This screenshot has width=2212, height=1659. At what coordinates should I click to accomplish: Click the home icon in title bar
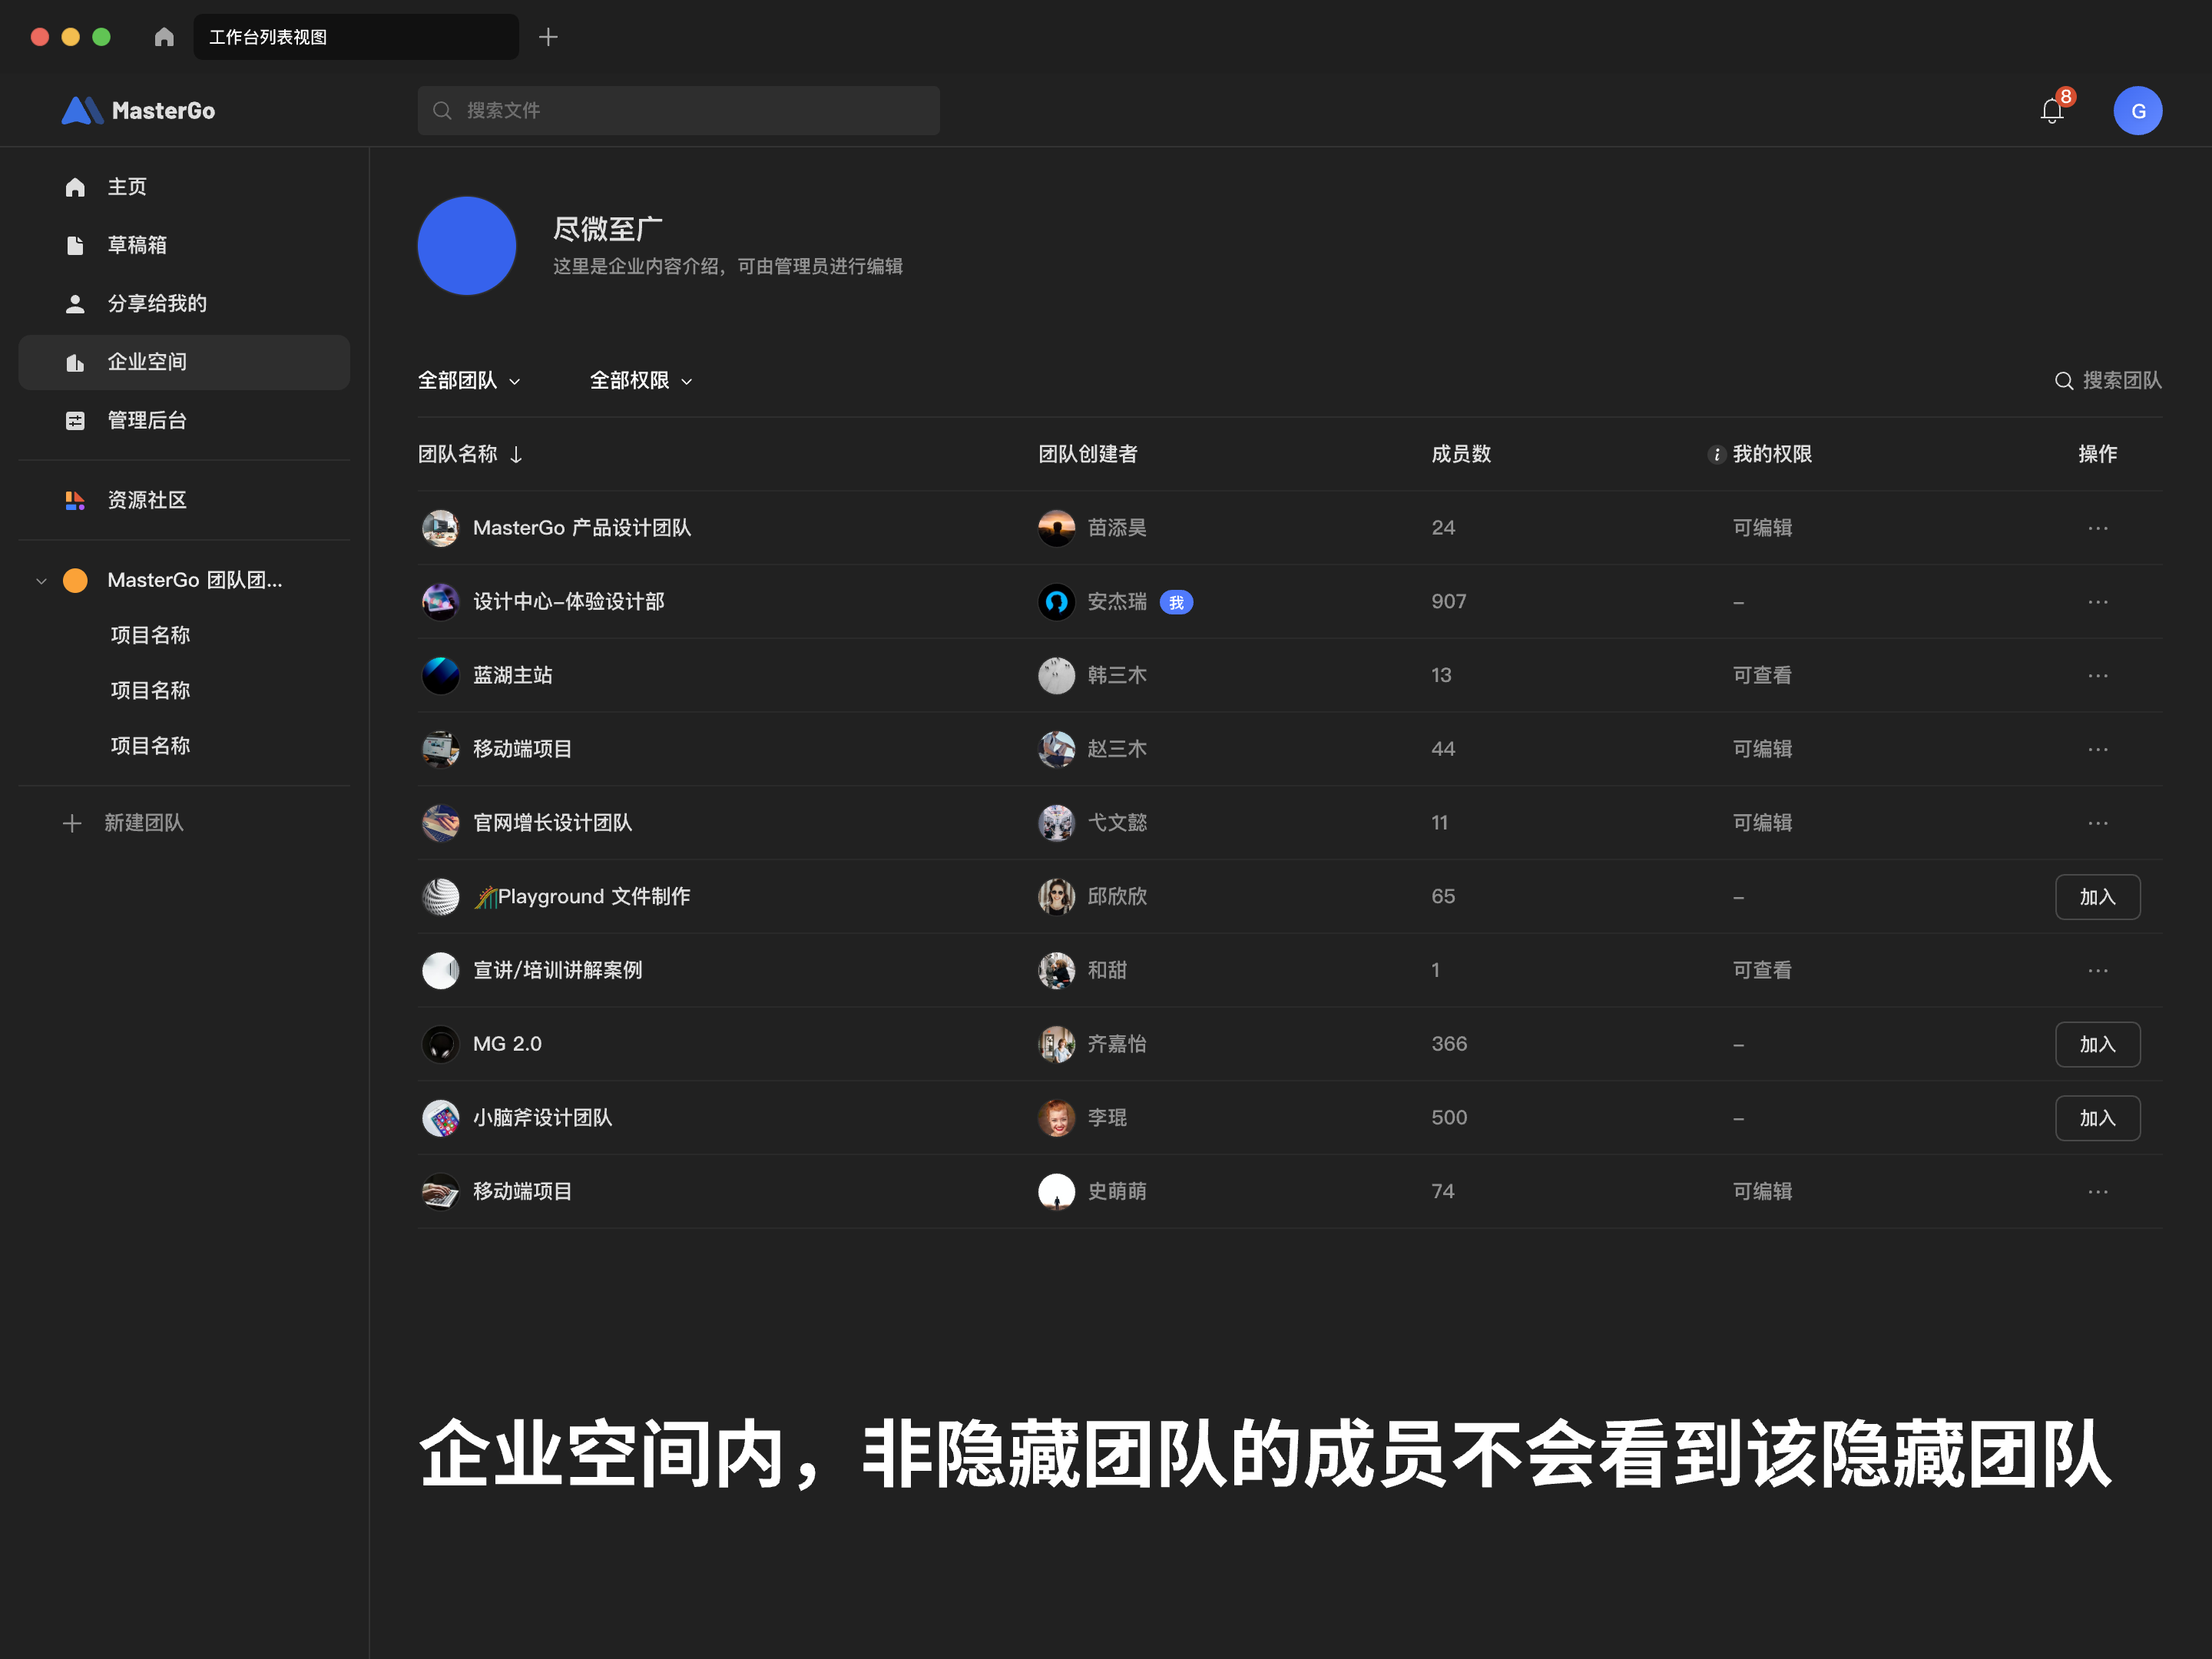click(x=164, y=37)
